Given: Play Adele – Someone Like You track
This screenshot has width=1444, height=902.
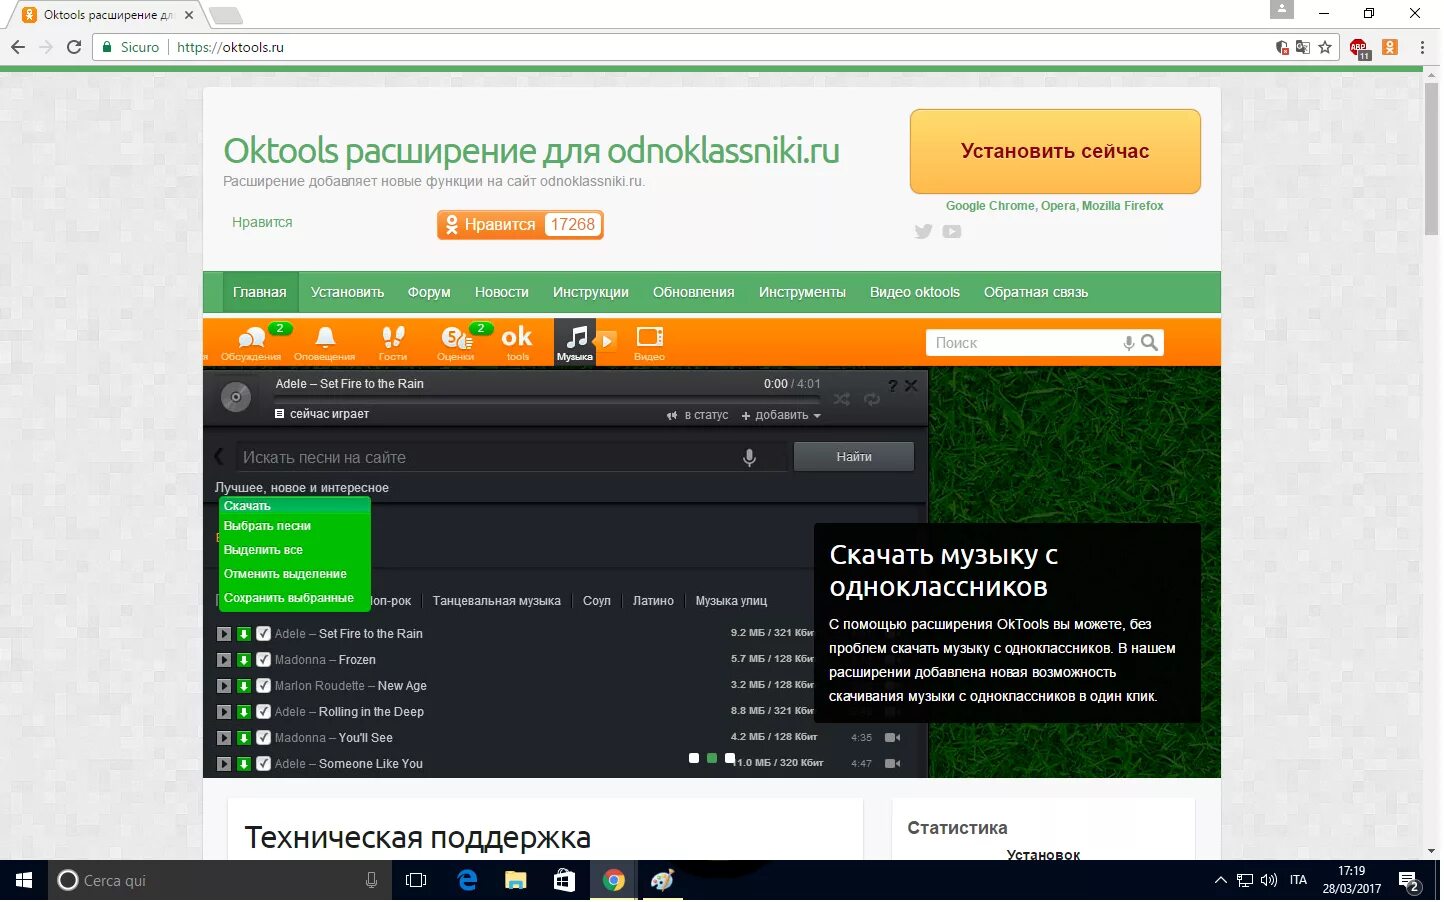Looking at the screenshot, I should (x=224, y=765).
